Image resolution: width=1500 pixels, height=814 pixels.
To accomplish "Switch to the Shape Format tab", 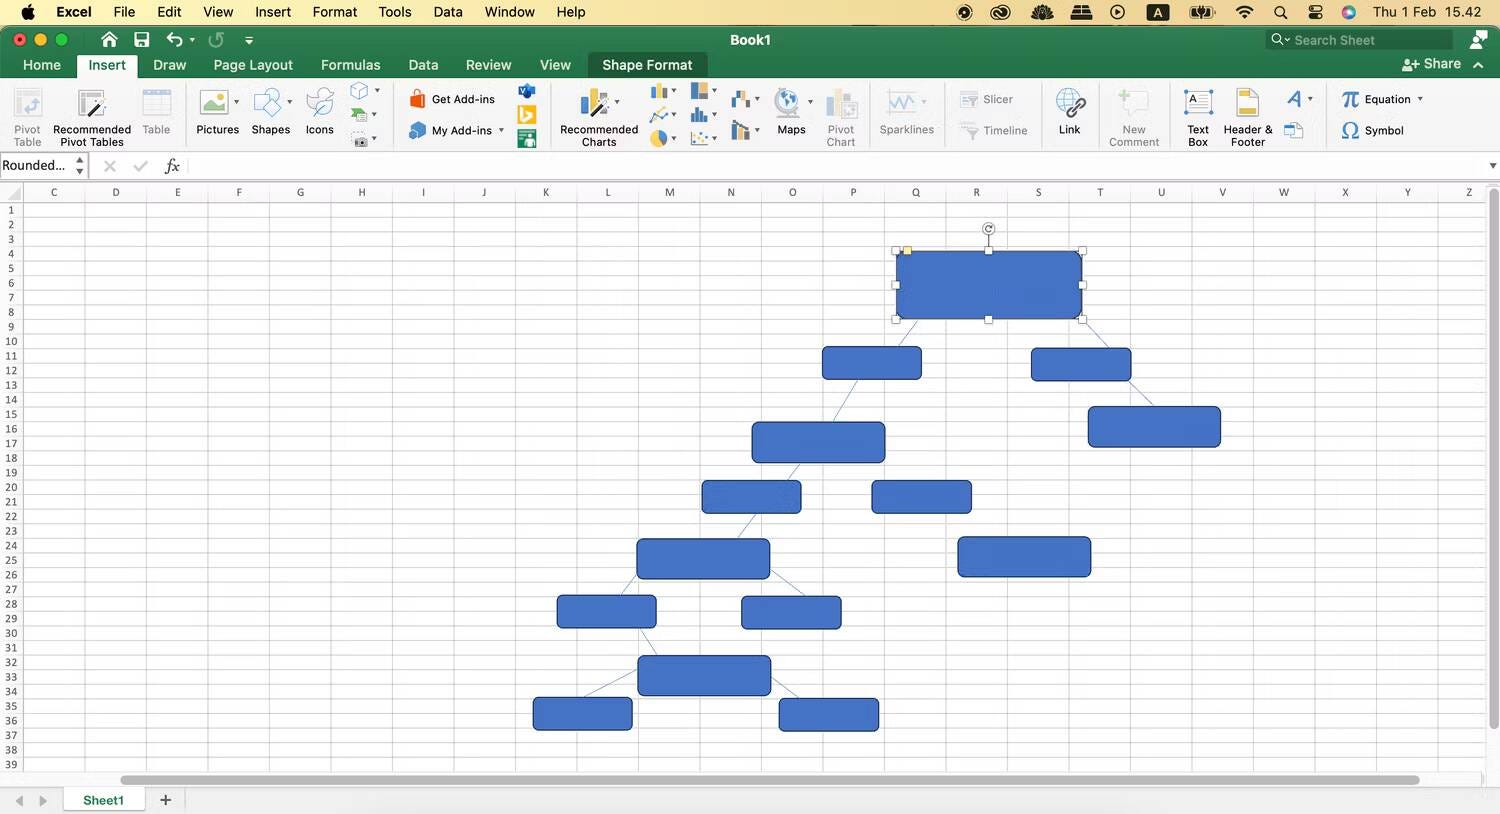I will [647, 64].
